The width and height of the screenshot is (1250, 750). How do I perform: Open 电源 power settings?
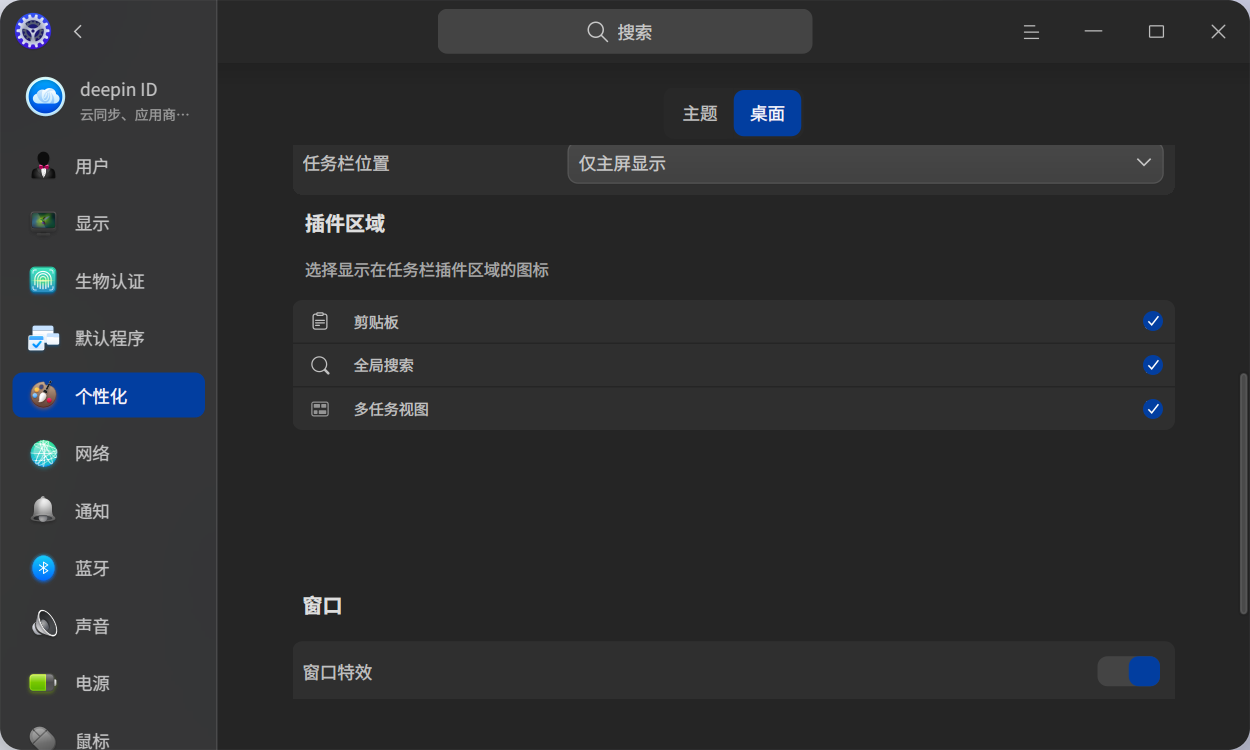click(109, 683)
